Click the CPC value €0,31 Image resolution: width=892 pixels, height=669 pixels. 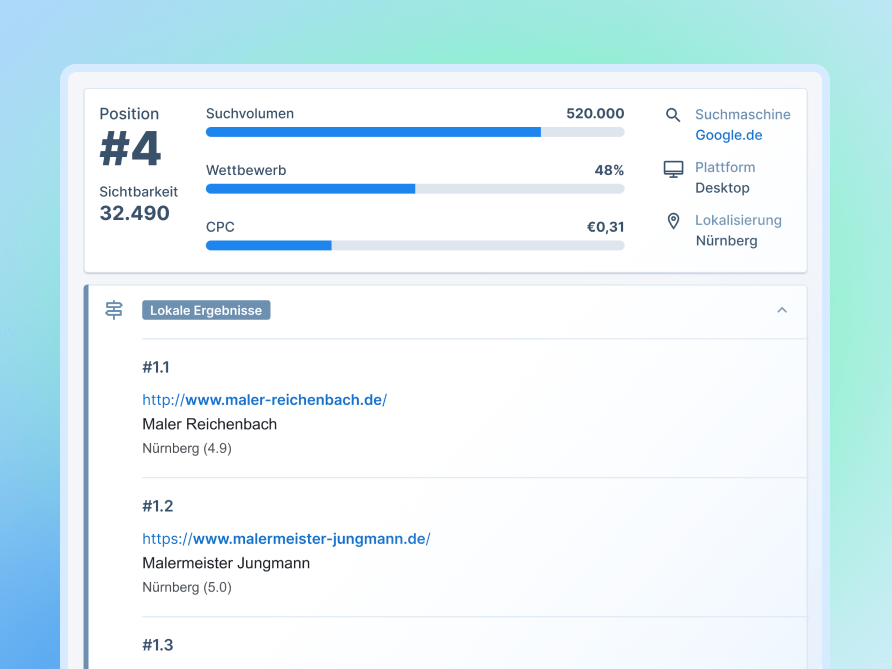pos(605,227)
